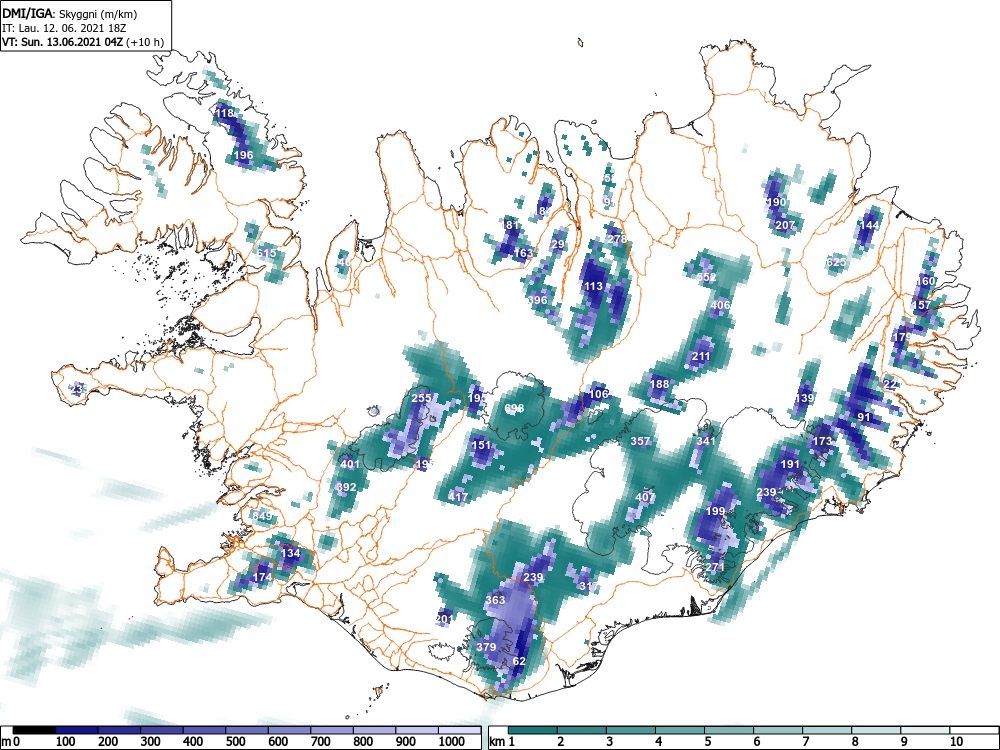The width and height of the screenshot is (1000, 750).
Task: Click the visibility value '363' on the map
Action: pyautogui.click(x=495, y=600)
